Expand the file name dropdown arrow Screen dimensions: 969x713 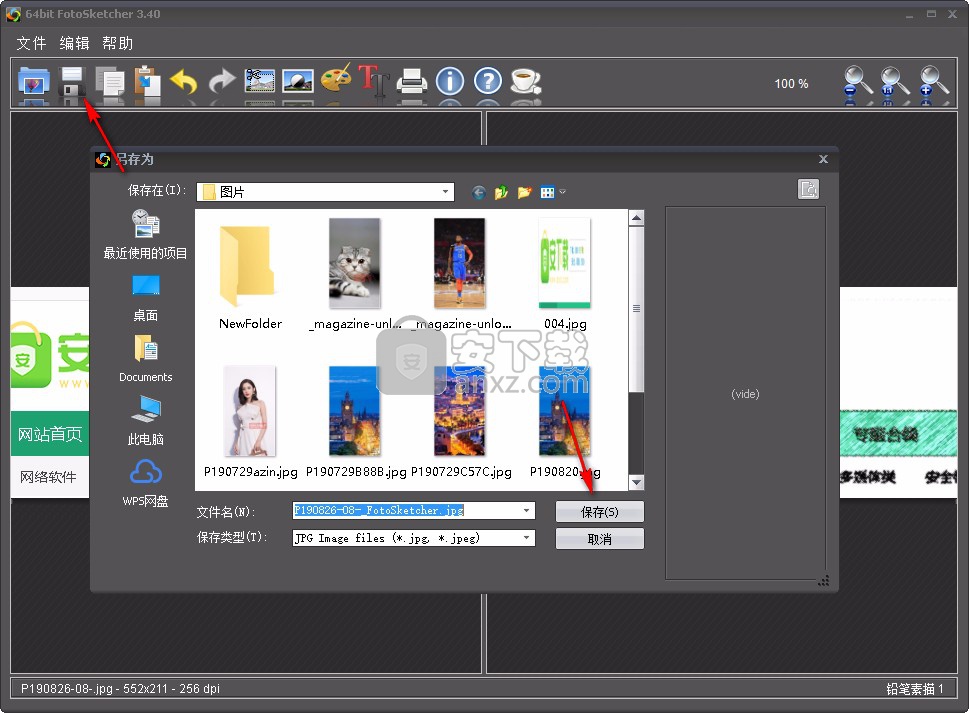pyautogui.click(x=526, y=510)
